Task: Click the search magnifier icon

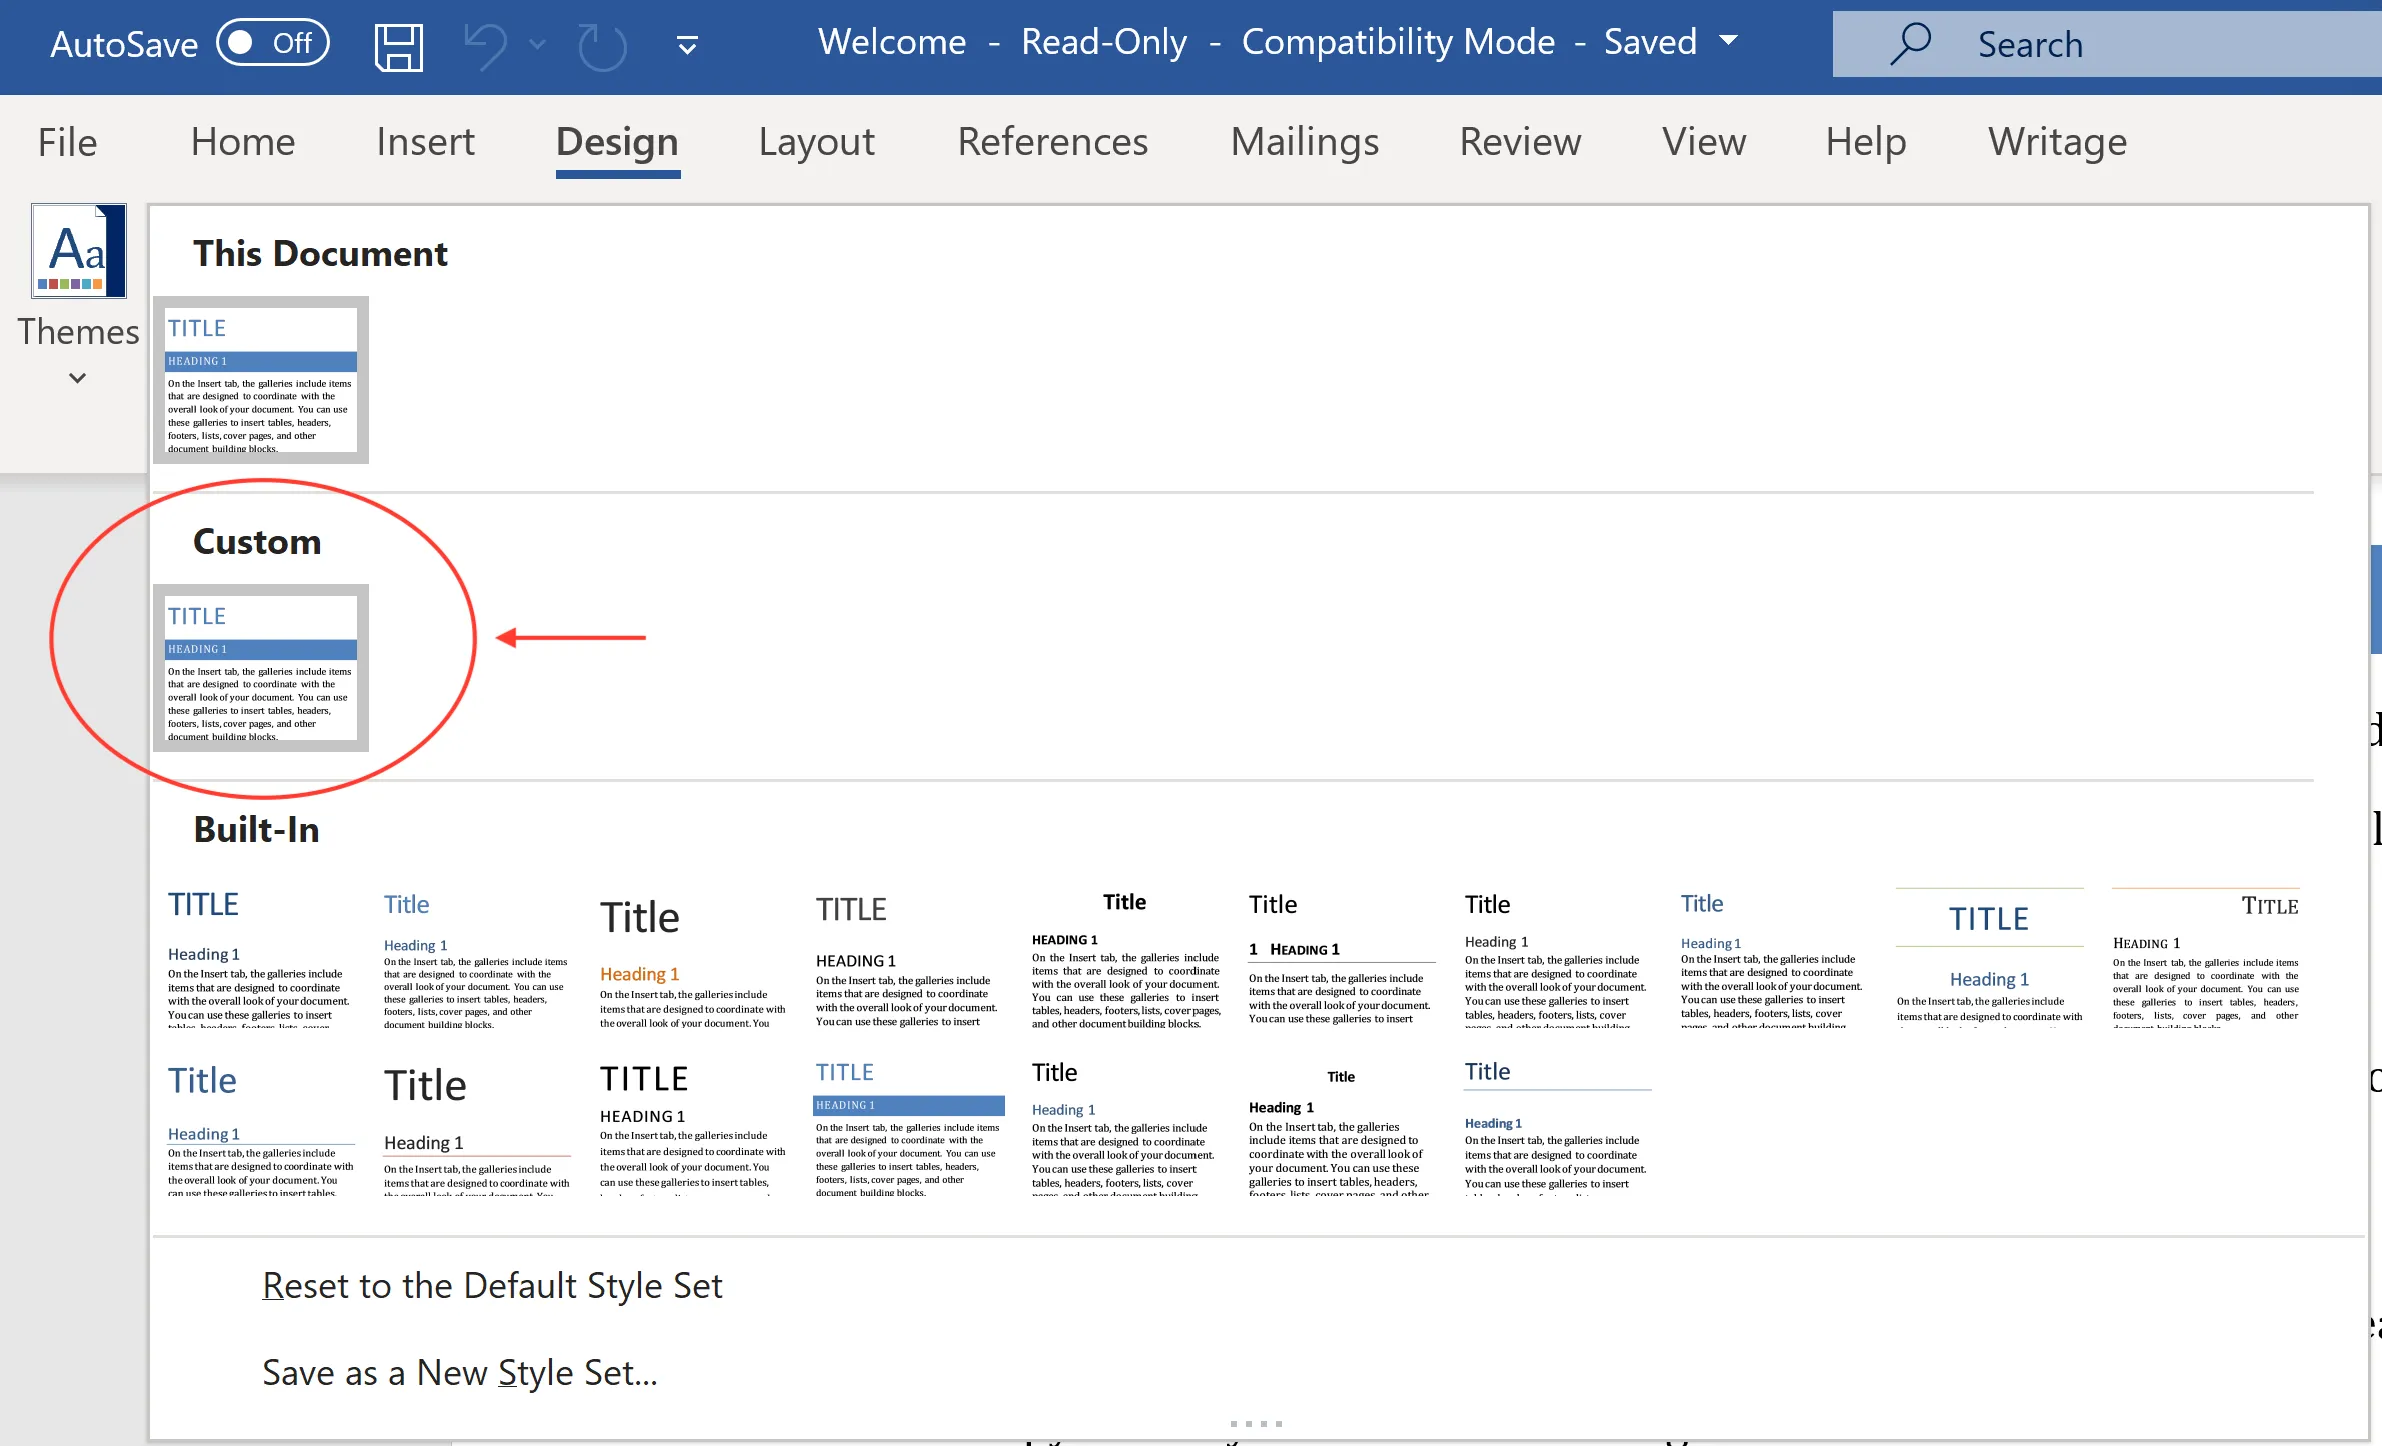Action: coord(1909,44)
